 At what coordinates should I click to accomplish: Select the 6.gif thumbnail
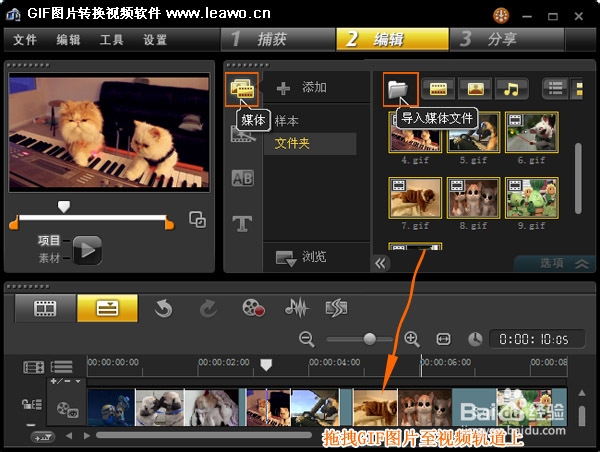point(532,132)
